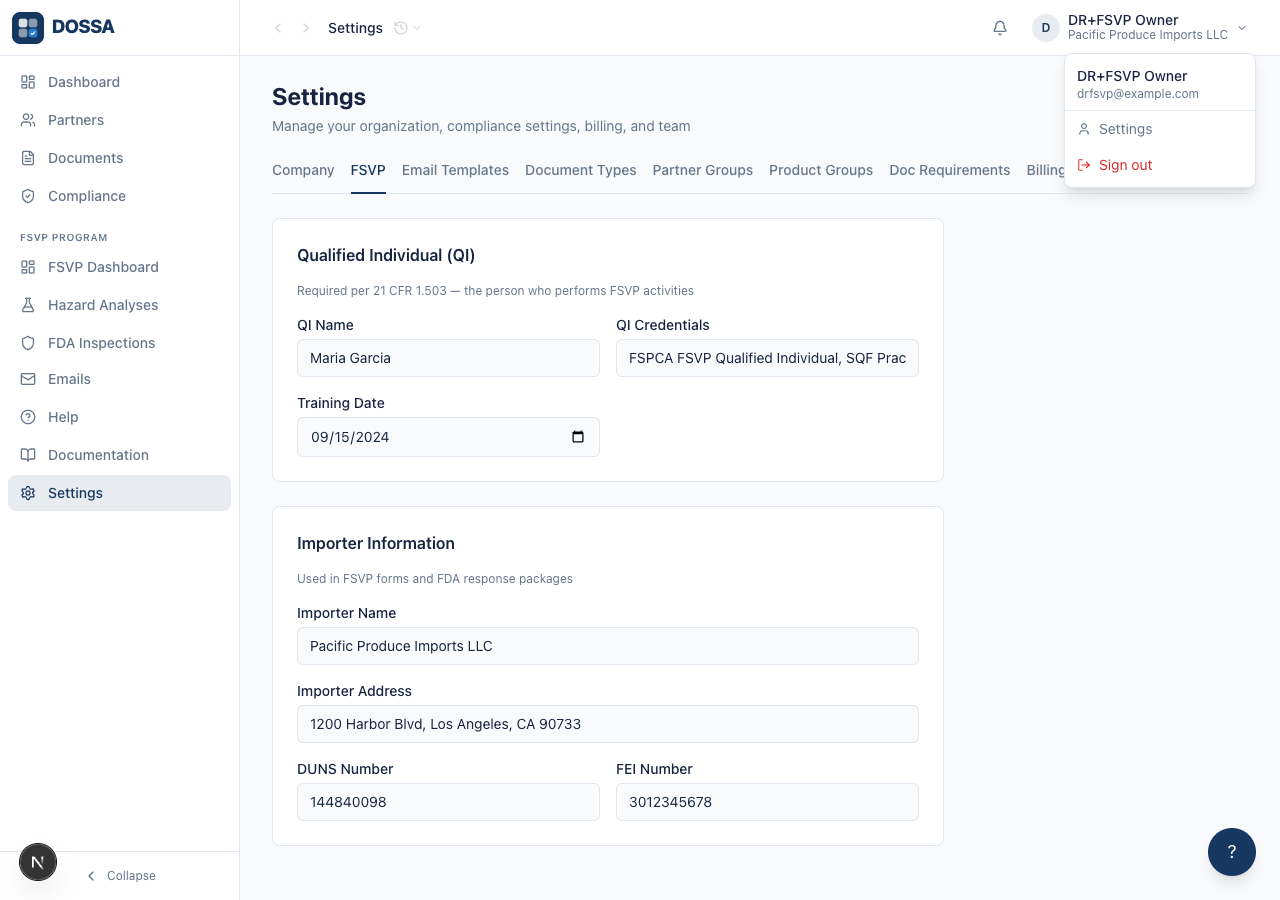
Task: Select the FSVP tab
Action: [368, 170]
